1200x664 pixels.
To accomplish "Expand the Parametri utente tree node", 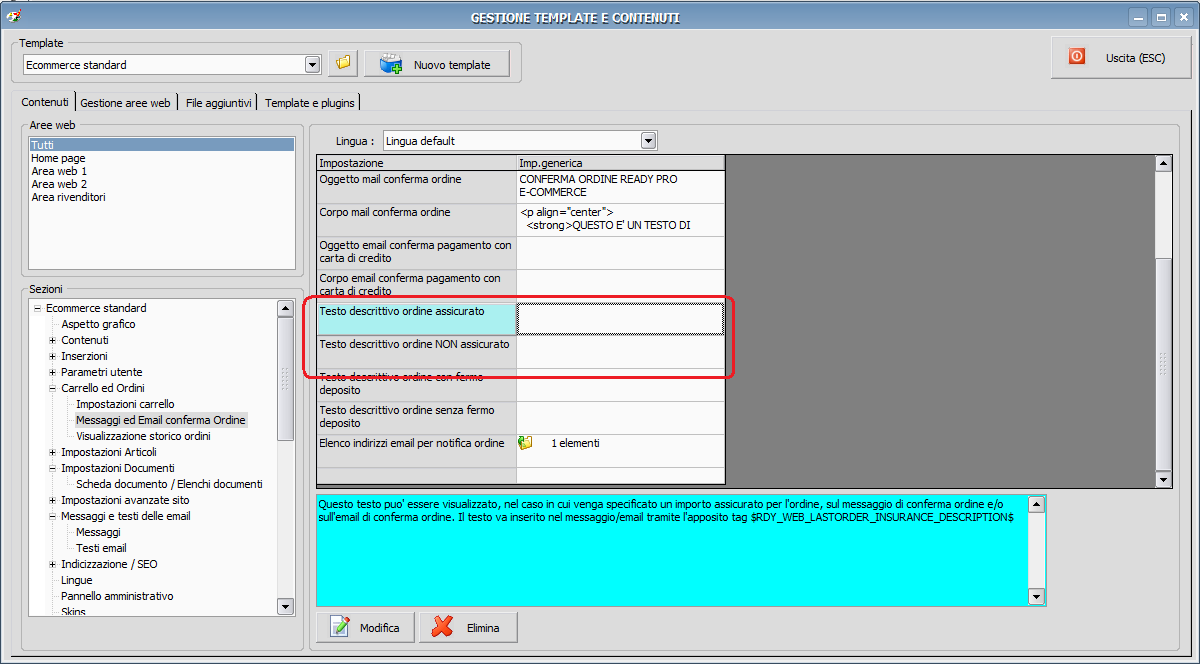I will pyautogui.click(x=52, y=372).
